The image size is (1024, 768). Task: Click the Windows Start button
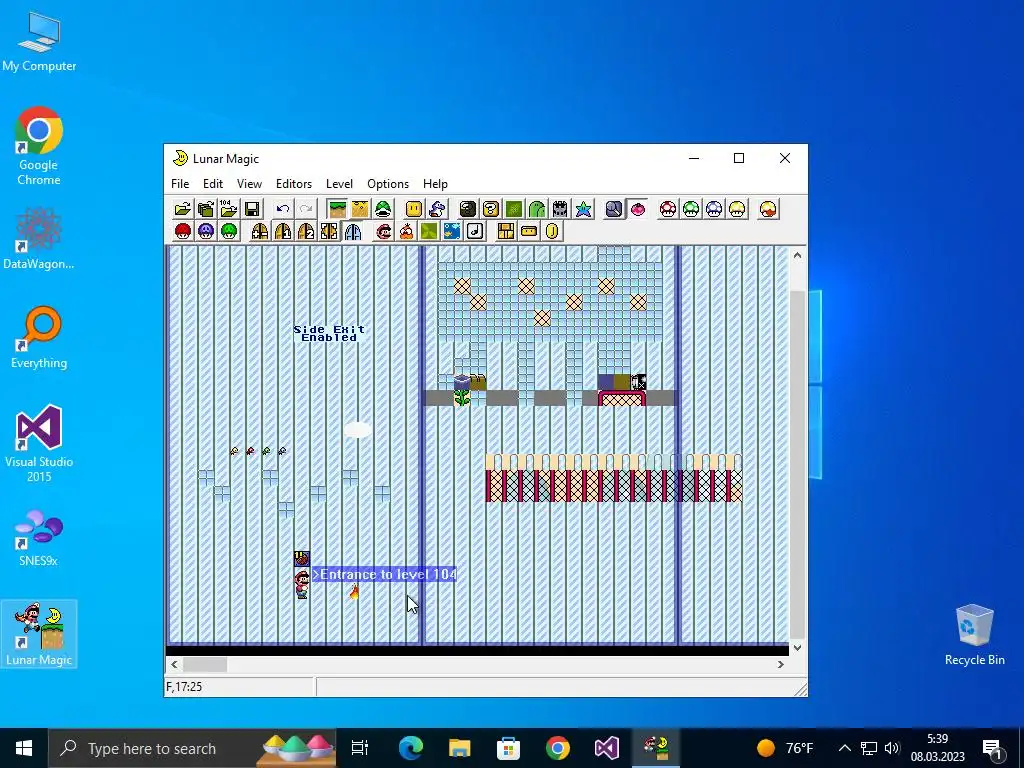pos(24,748)
